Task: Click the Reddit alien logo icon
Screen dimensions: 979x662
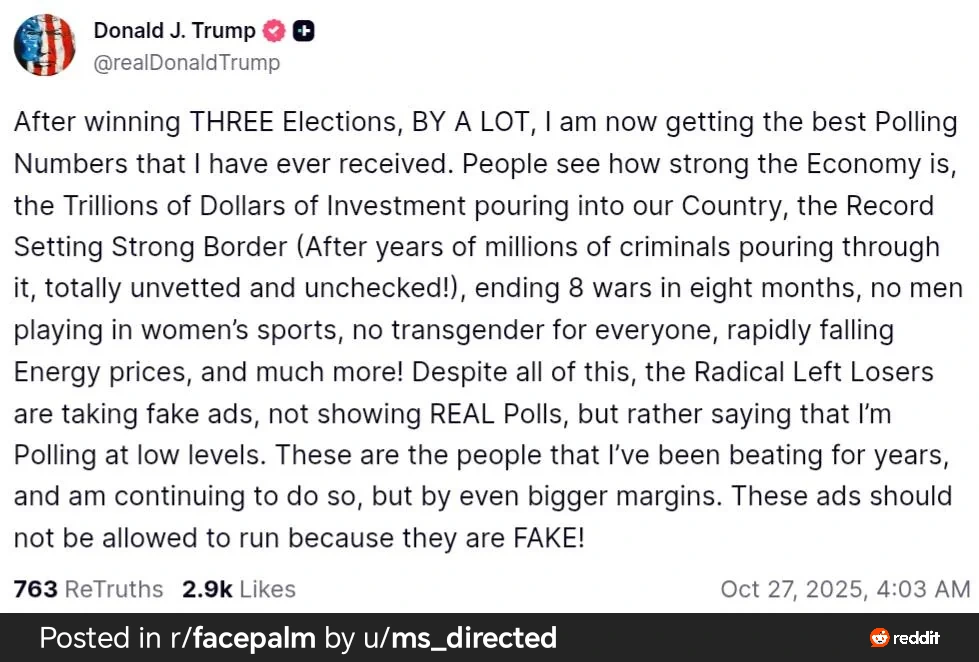Action: pos(879,638)
